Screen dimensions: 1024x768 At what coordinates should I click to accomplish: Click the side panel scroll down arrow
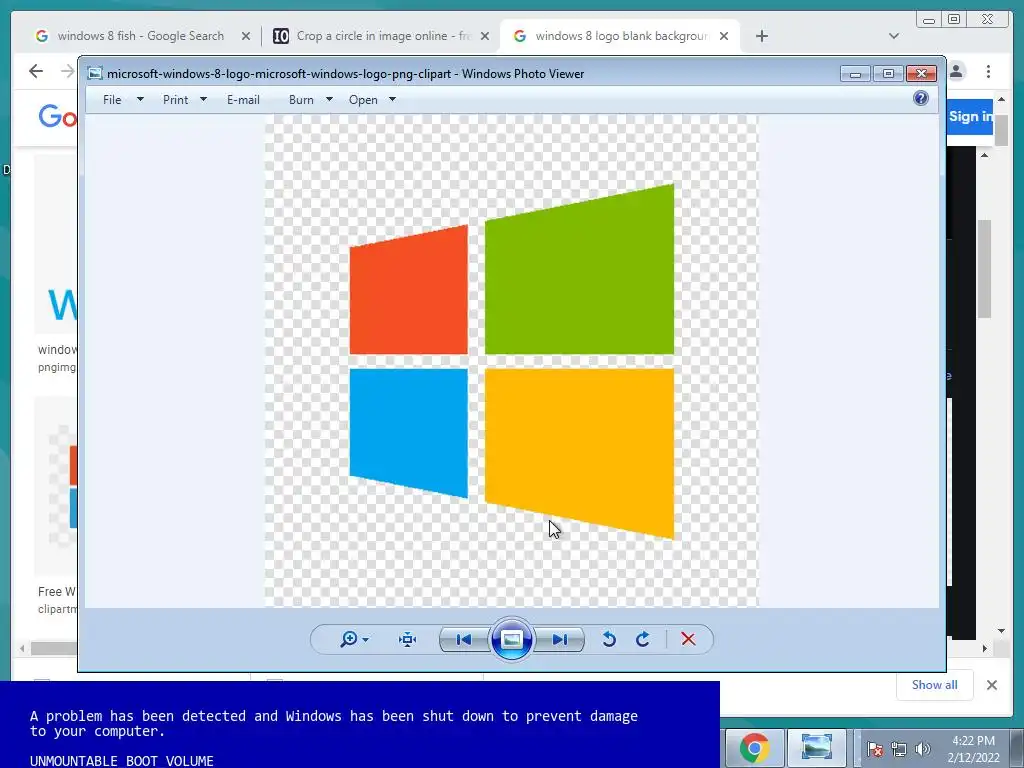point(1002,631)
